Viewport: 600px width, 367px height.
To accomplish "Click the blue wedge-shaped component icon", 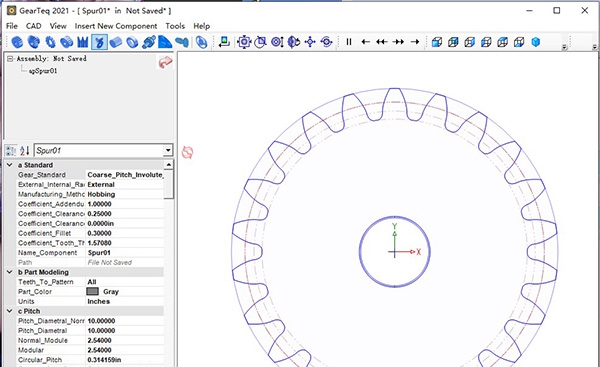I will [x=165, y=42].
